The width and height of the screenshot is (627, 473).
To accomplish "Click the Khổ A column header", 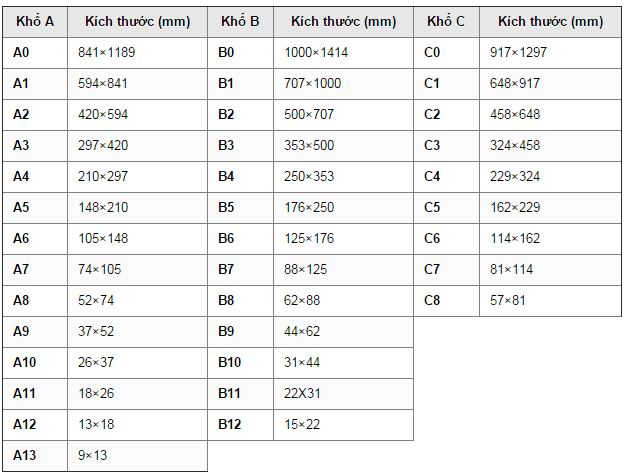I will click(x=35, y=21).
